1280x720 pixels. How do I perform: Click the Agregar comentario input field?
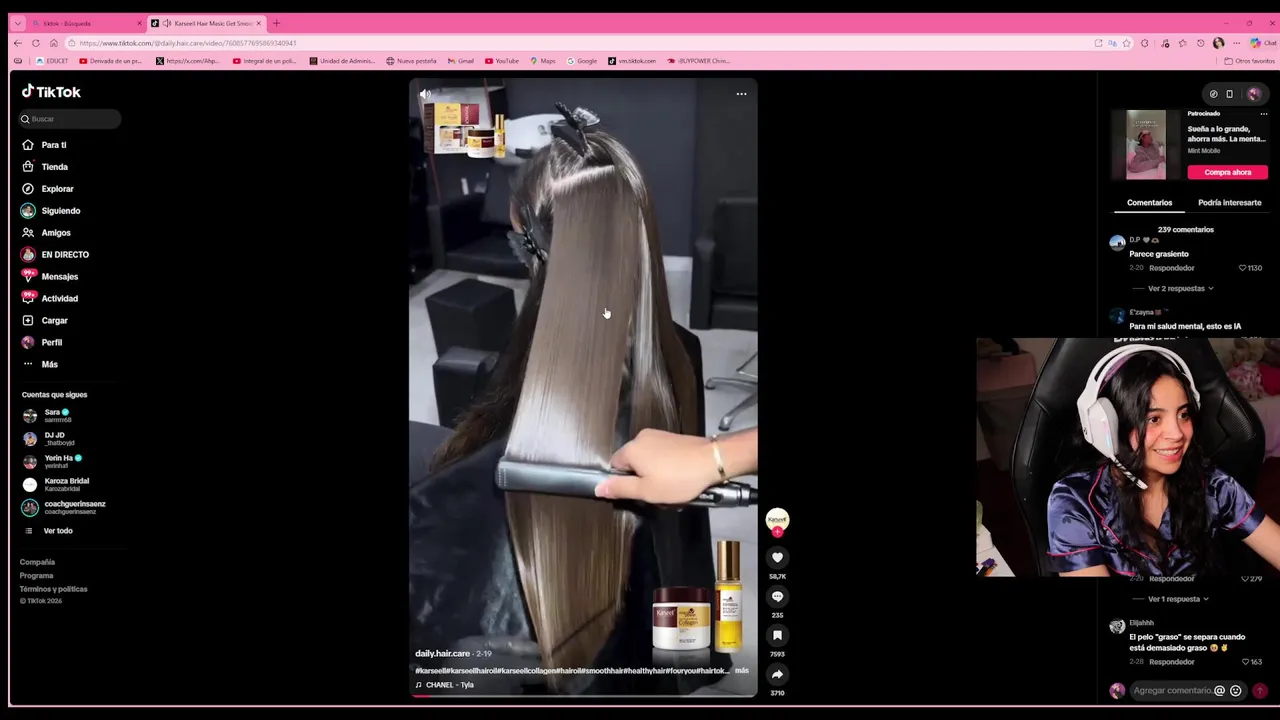click(1172, 691)
